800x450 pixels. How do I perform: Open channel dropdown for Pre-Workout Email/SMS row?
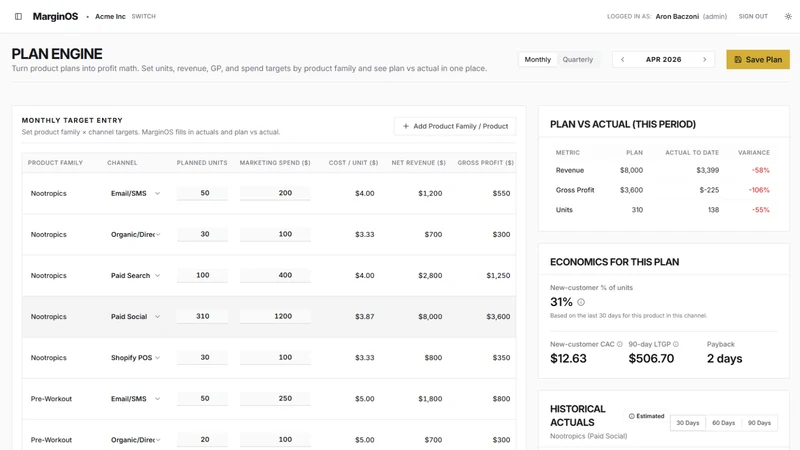(135, 399)
